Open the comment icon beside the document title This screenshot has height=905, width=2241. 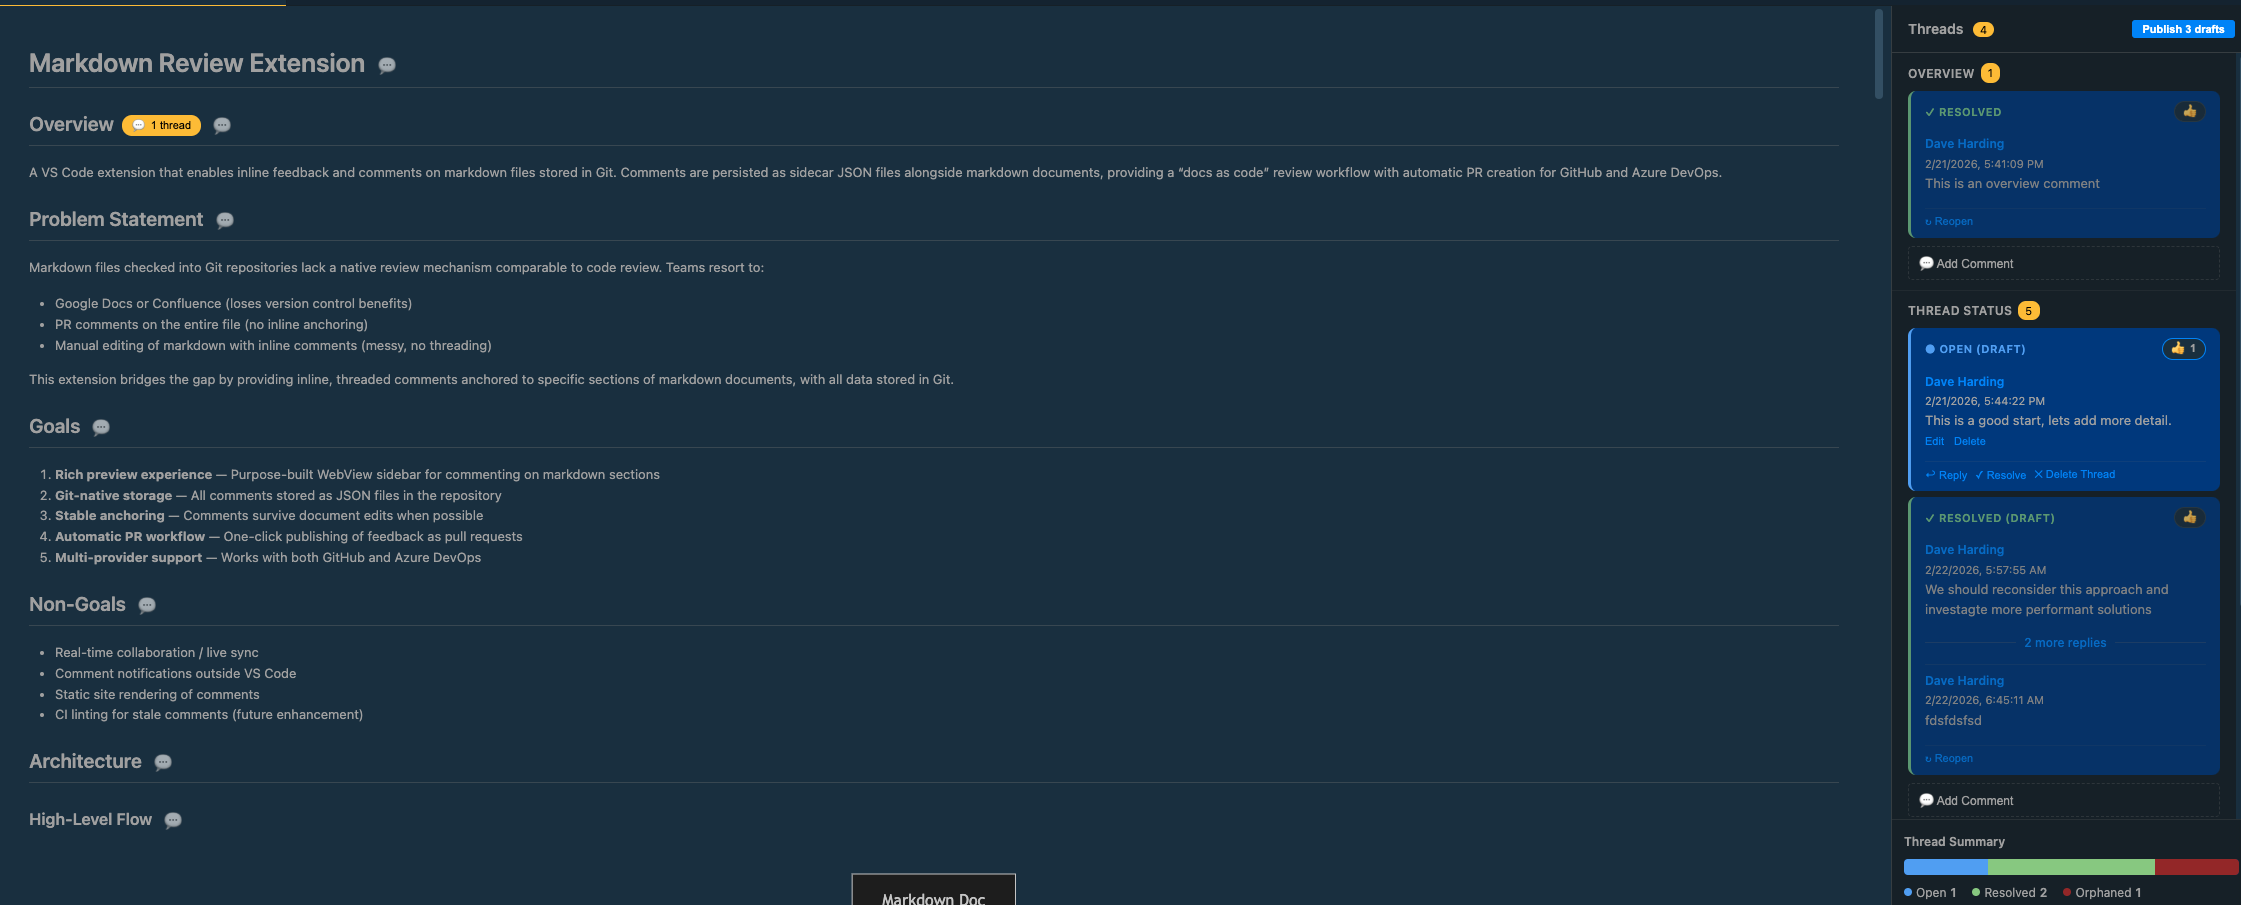(387, 66)
